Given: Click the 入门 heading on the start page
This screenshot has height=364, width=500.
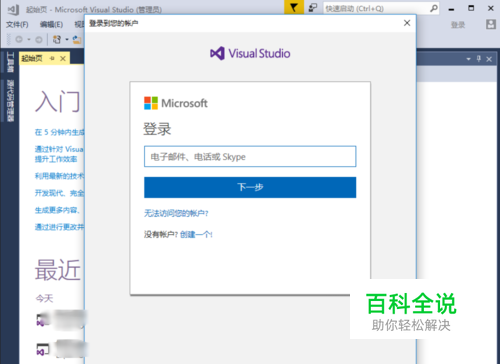Looking at the screenshot, I should [x=57, y=101].
